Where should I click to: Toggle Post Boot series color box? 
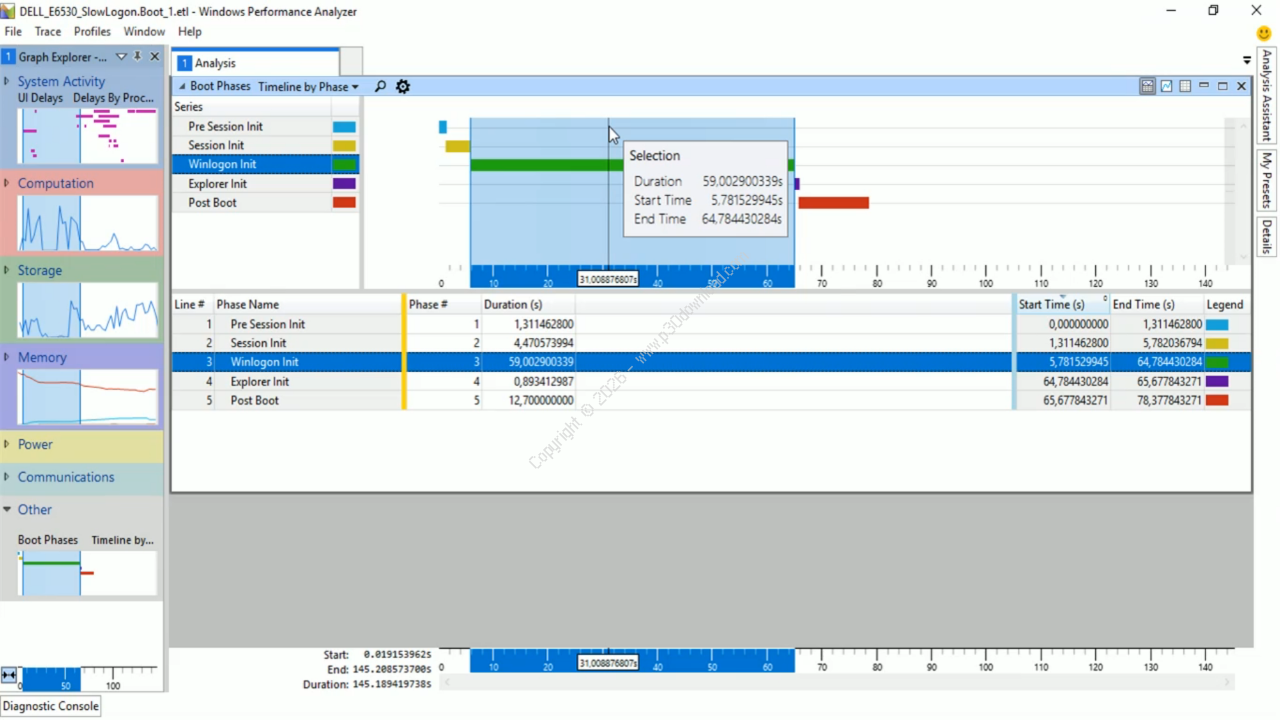pos(344,203)
